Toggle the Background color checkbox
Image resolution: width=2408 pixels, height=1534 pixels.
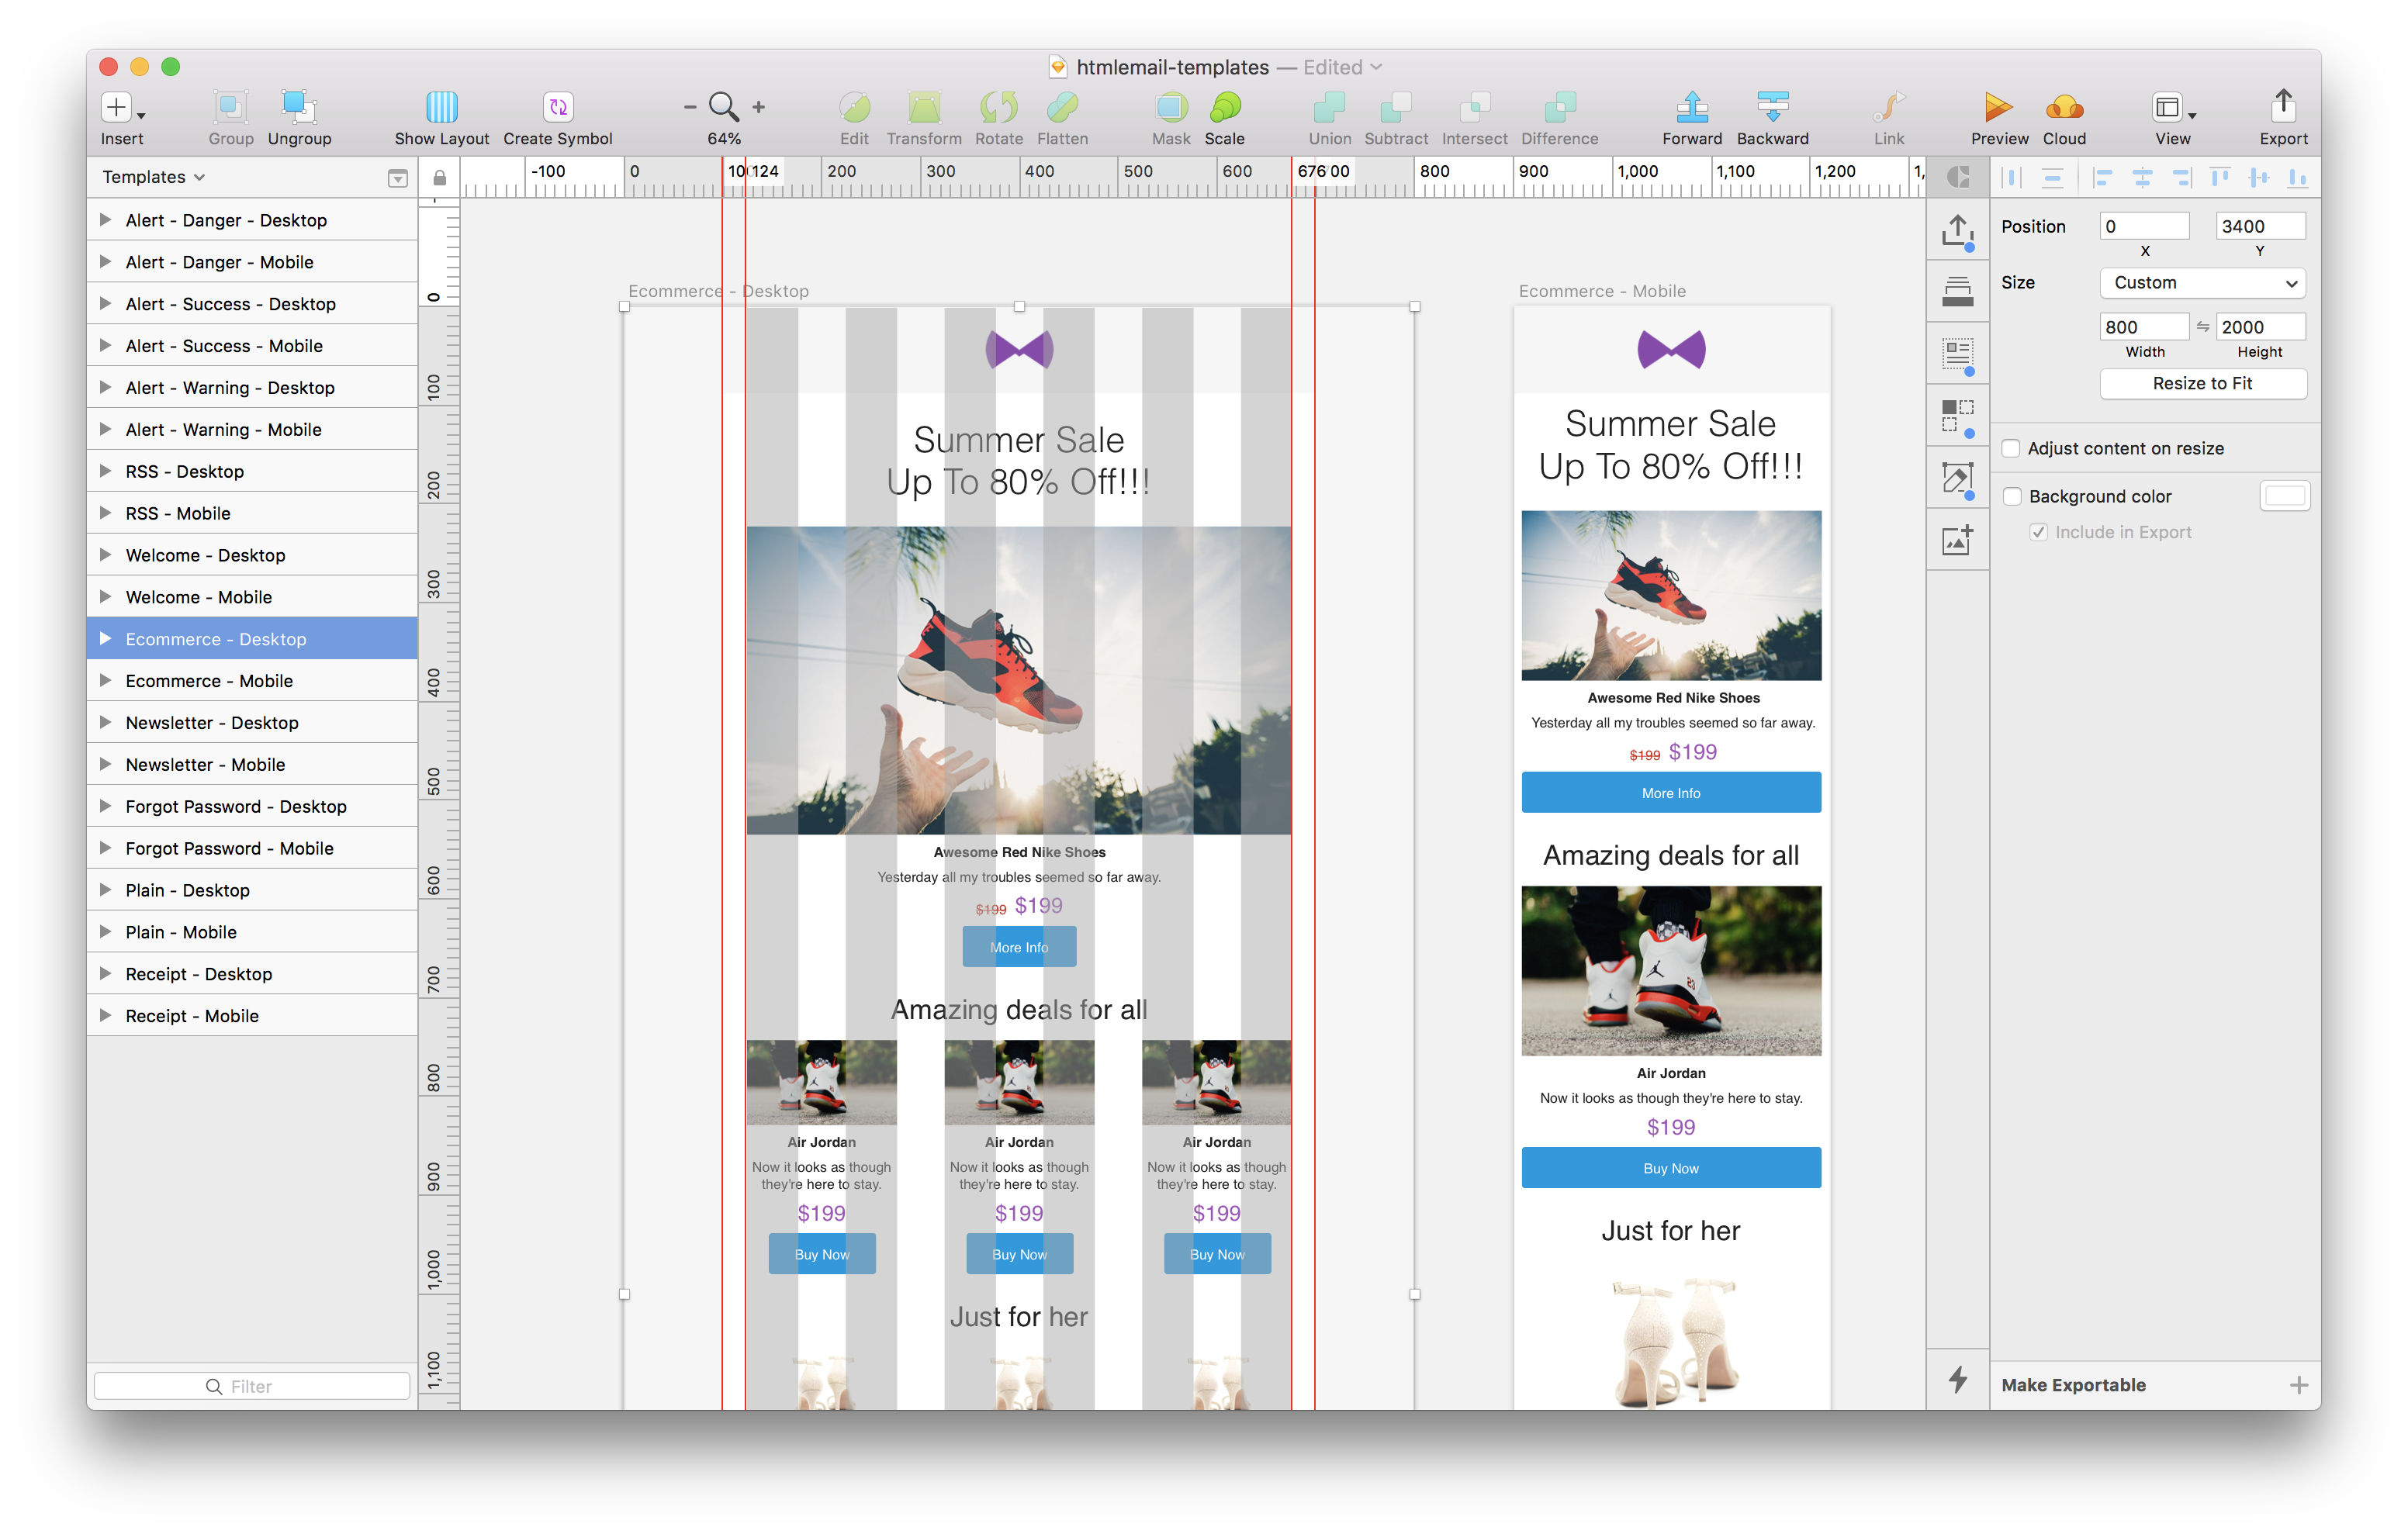pyautogui.click(x=2012, y=497)
